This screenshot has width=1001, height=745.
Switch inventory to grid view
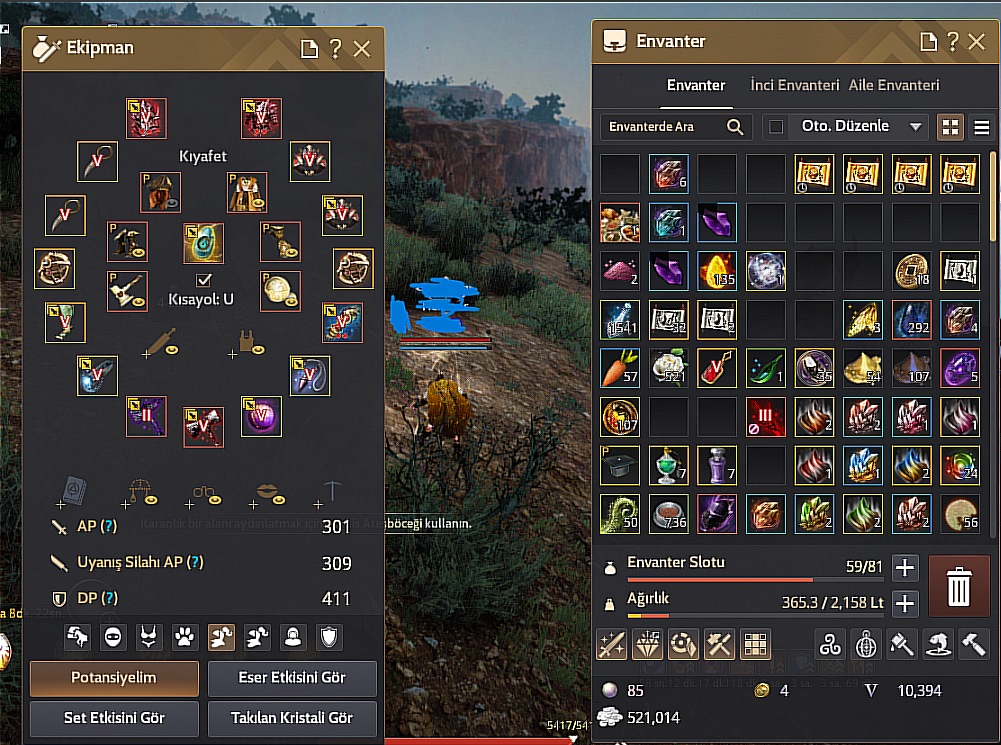(x=950, y=127)
